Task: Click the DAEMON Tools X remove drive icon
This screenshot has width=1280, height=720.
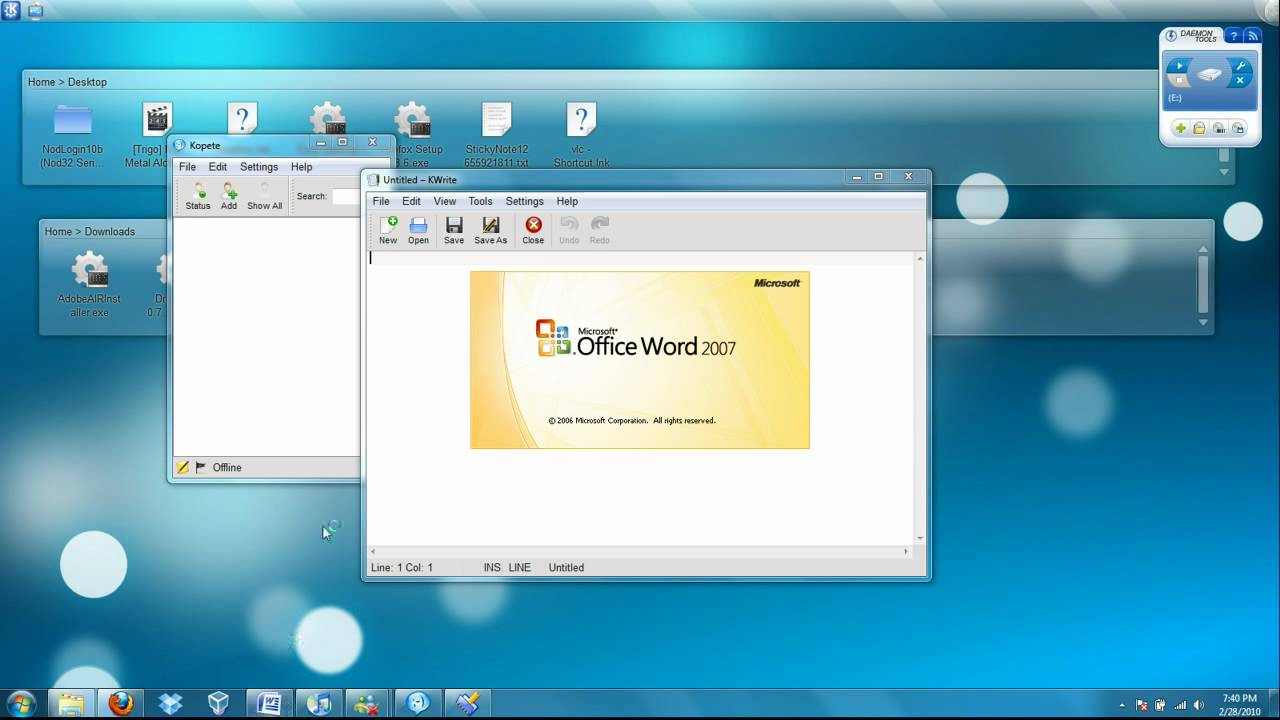Action: point(1240,80)
